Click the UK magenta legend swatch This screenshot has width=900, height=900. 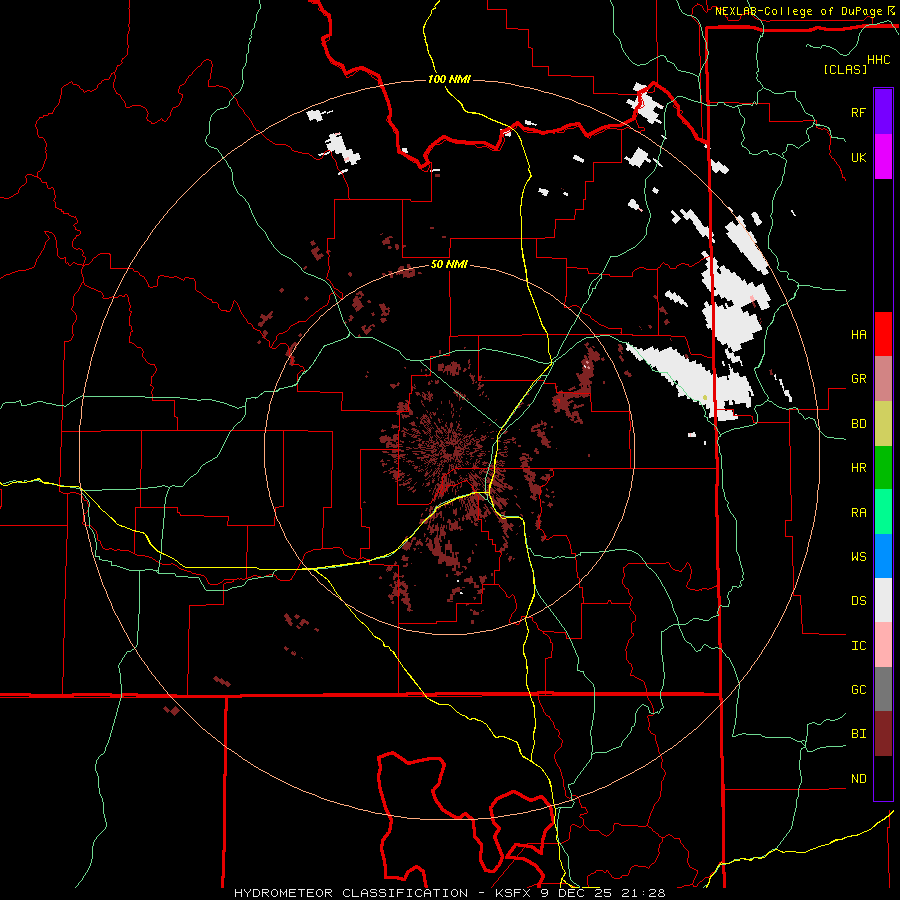tap(883, 157)
